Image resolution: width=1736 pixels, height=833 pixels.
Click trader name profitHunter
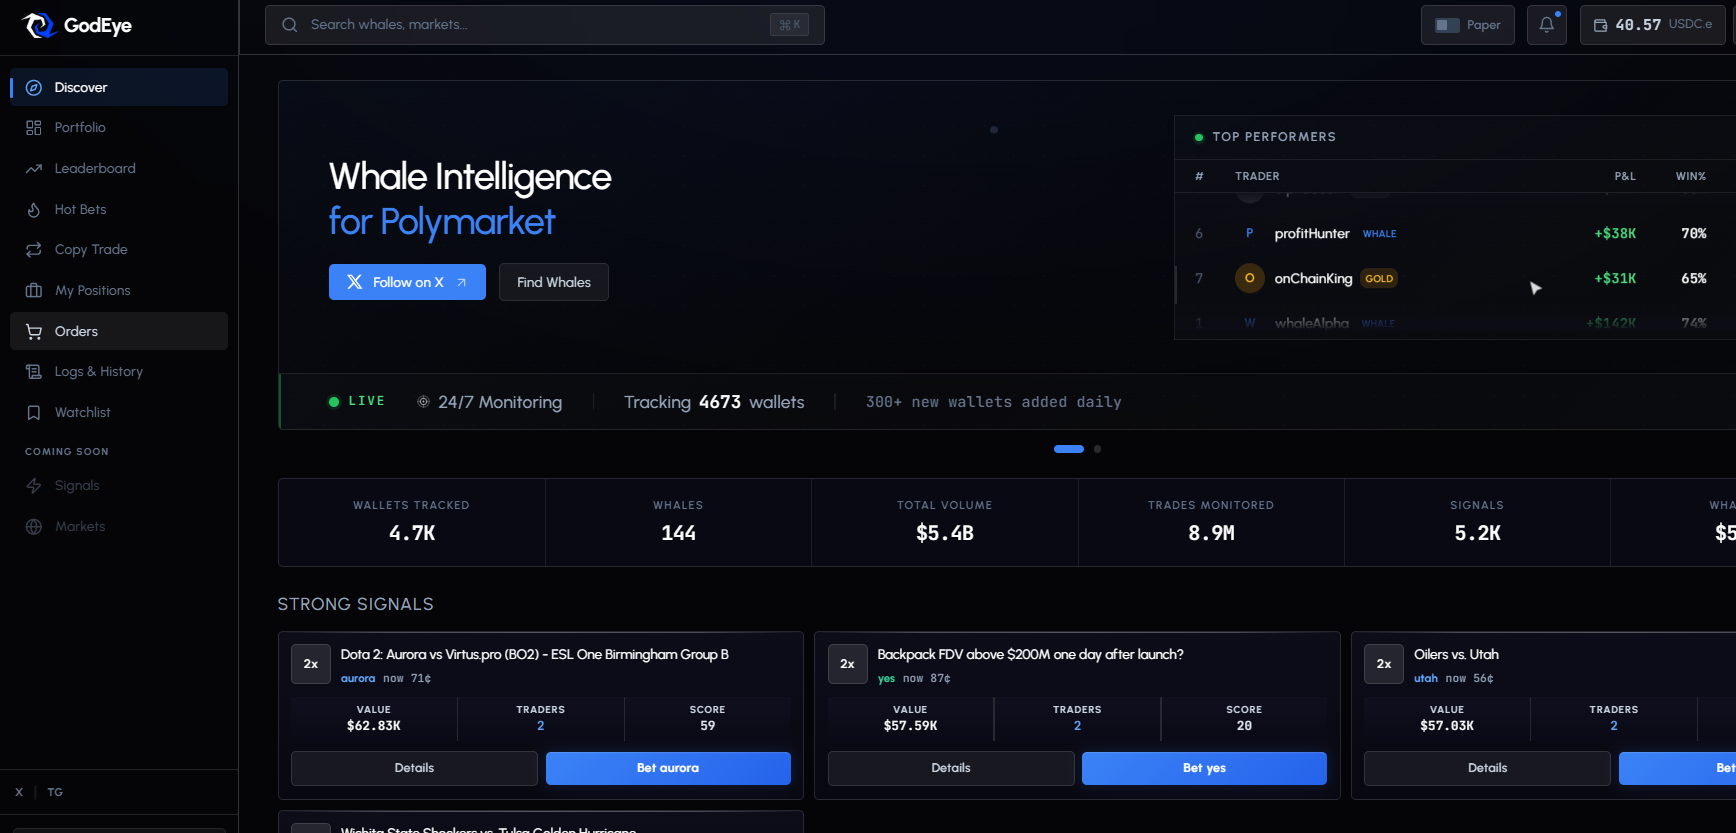point(1312,233)
